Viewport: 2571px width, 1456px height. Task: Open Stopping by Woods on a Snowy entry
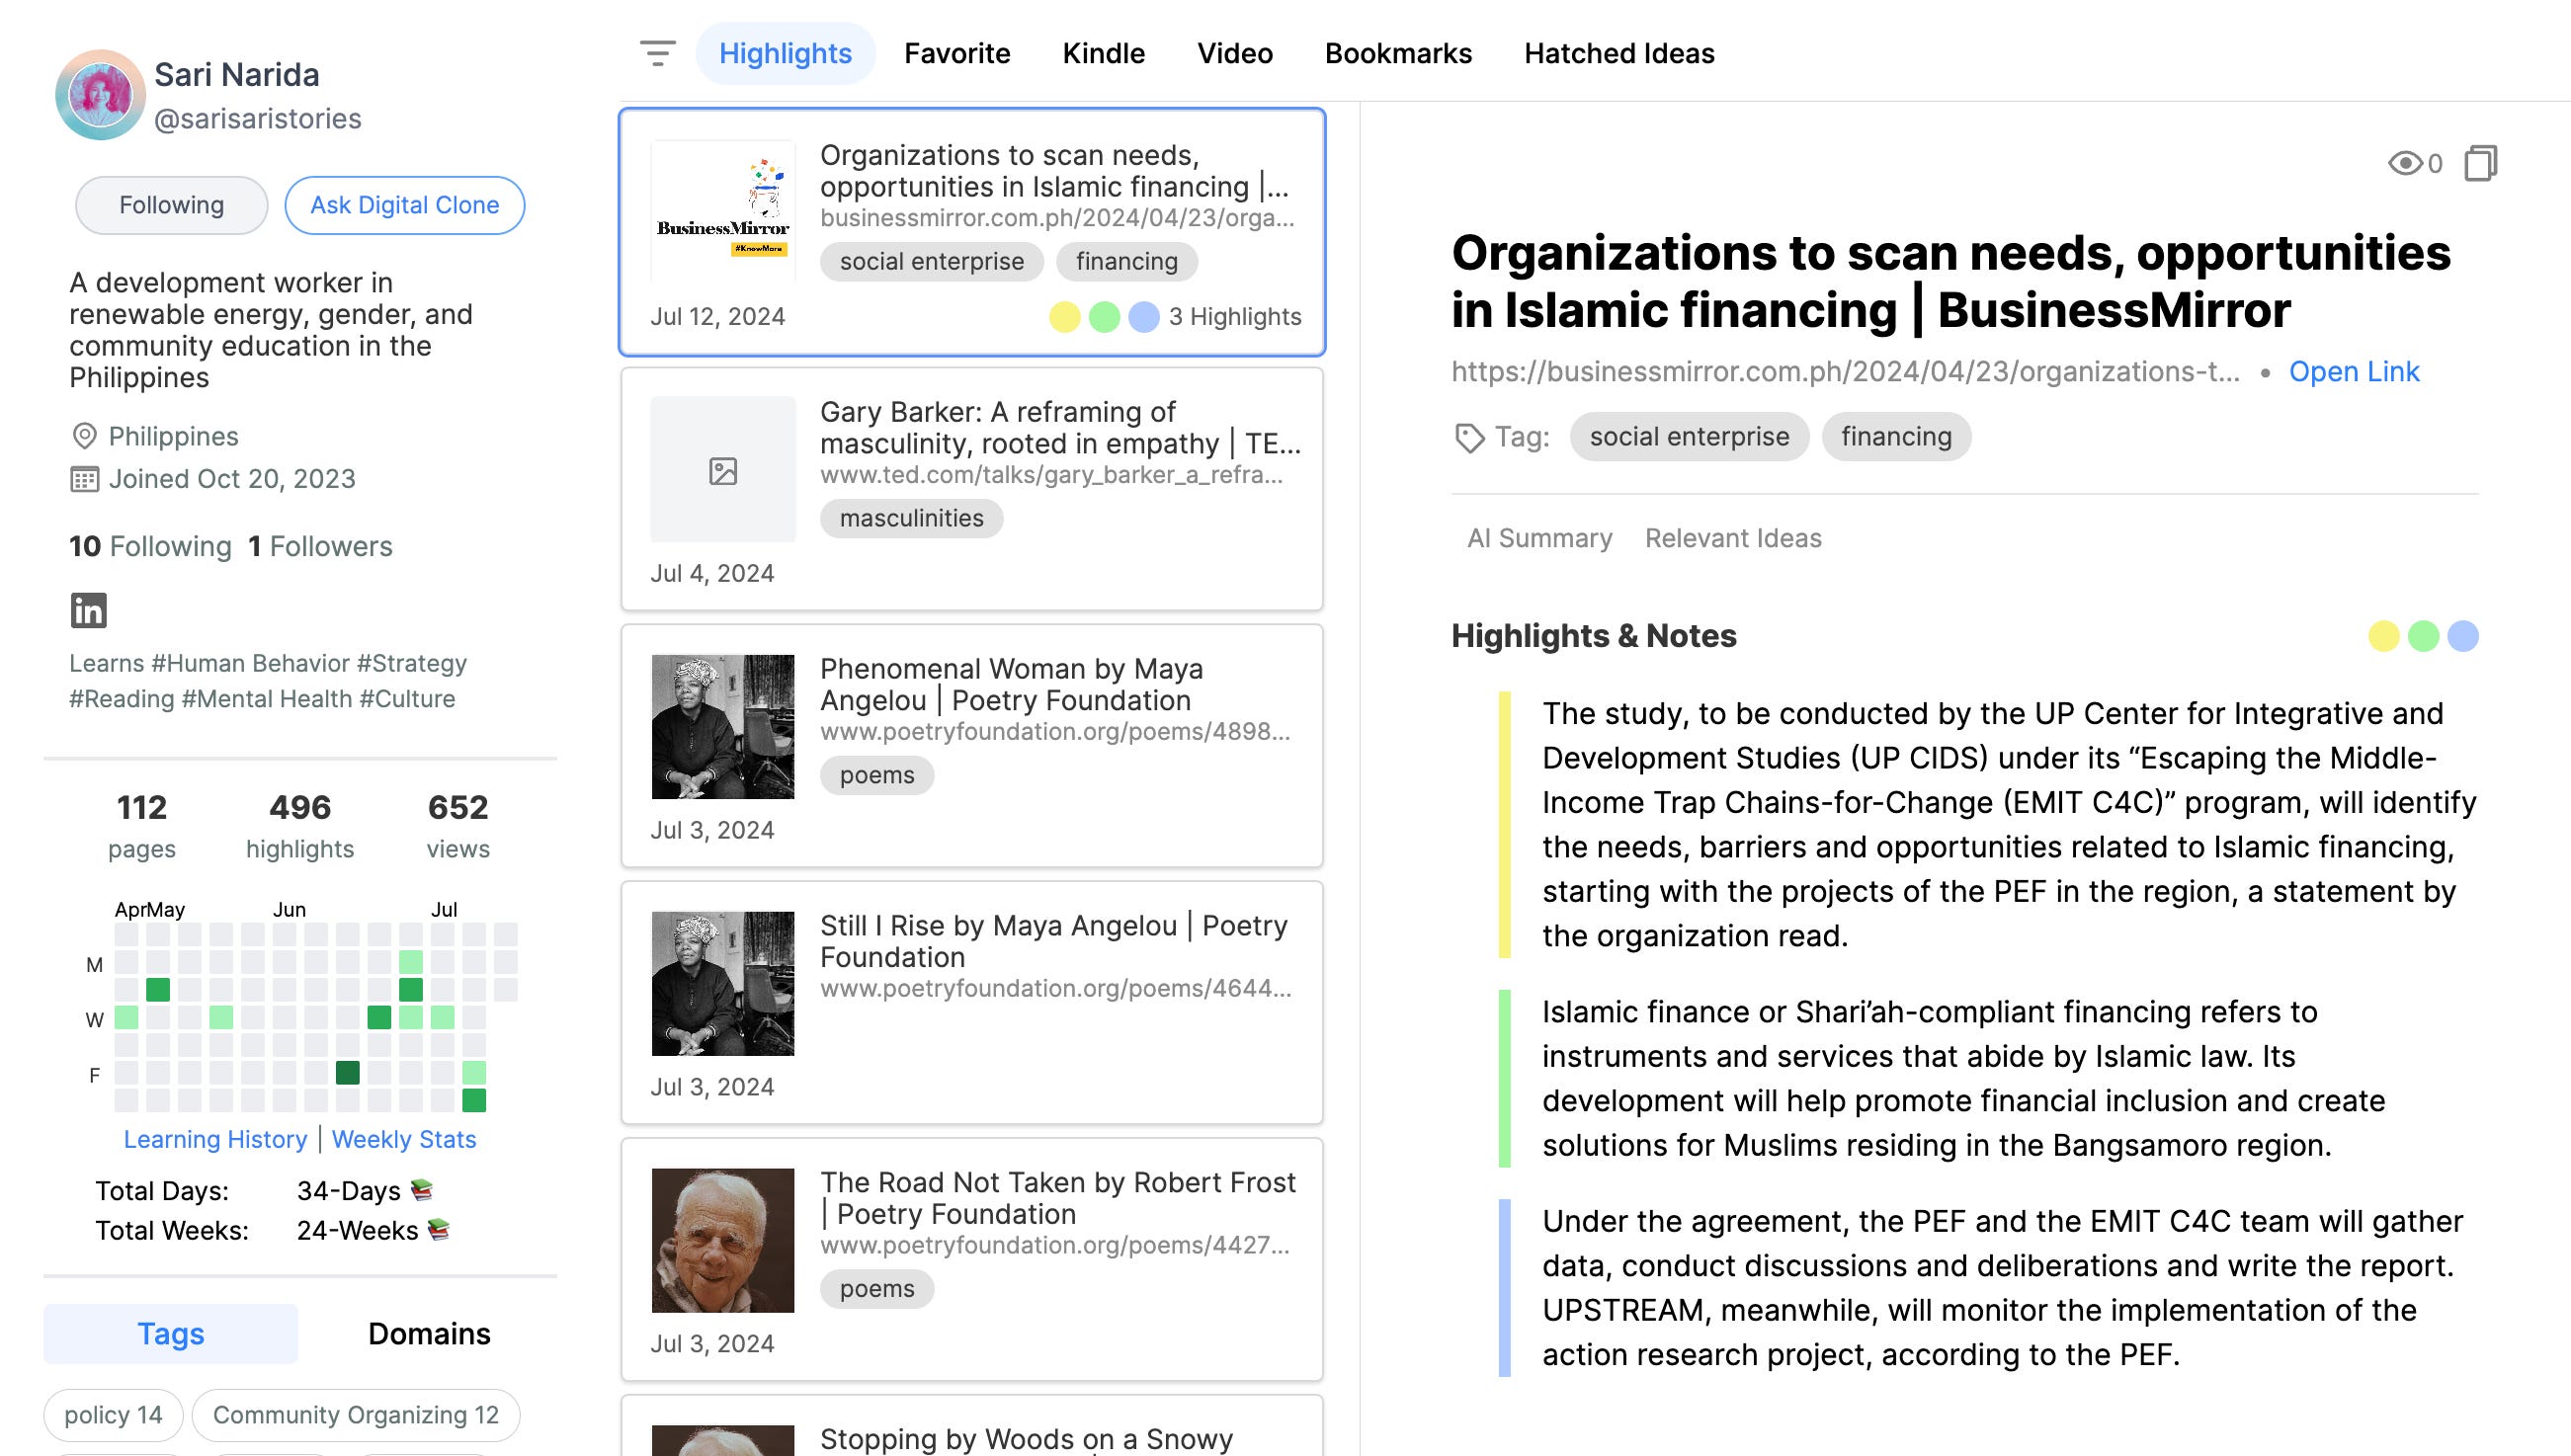(972, 1428)
